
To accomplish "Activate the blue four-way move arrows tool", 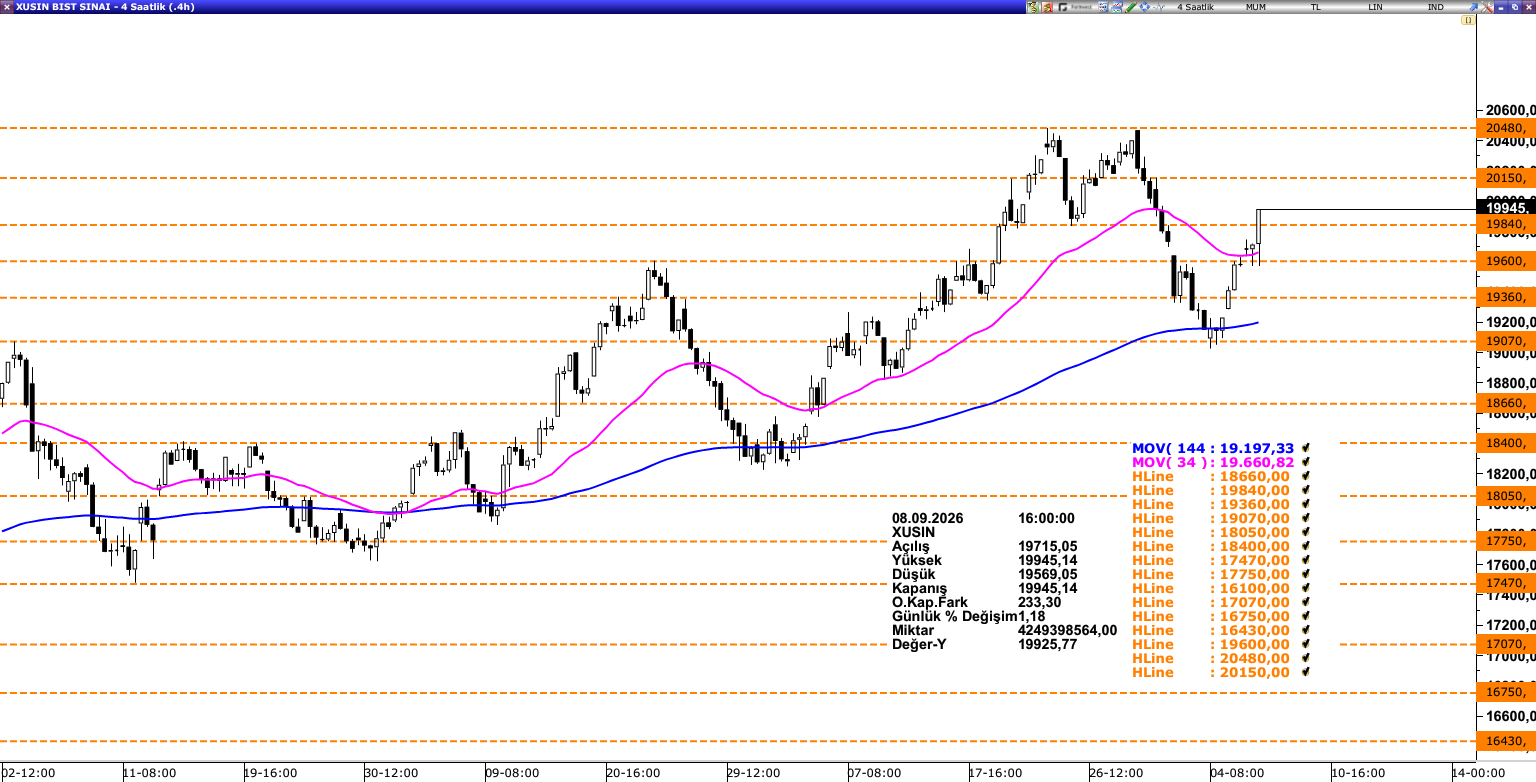I will (x=1144, y=7).
